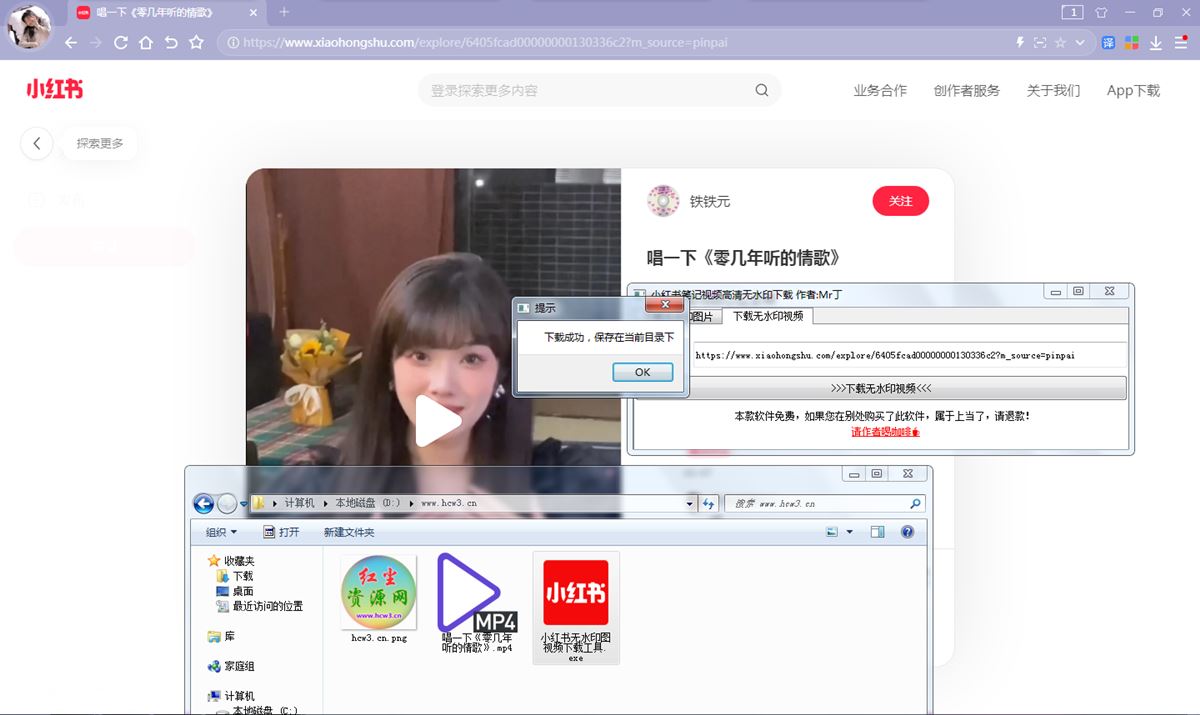This screenshot has width=1200, height=715.
Task: Open a new browser tab
Action: point(284,12)
